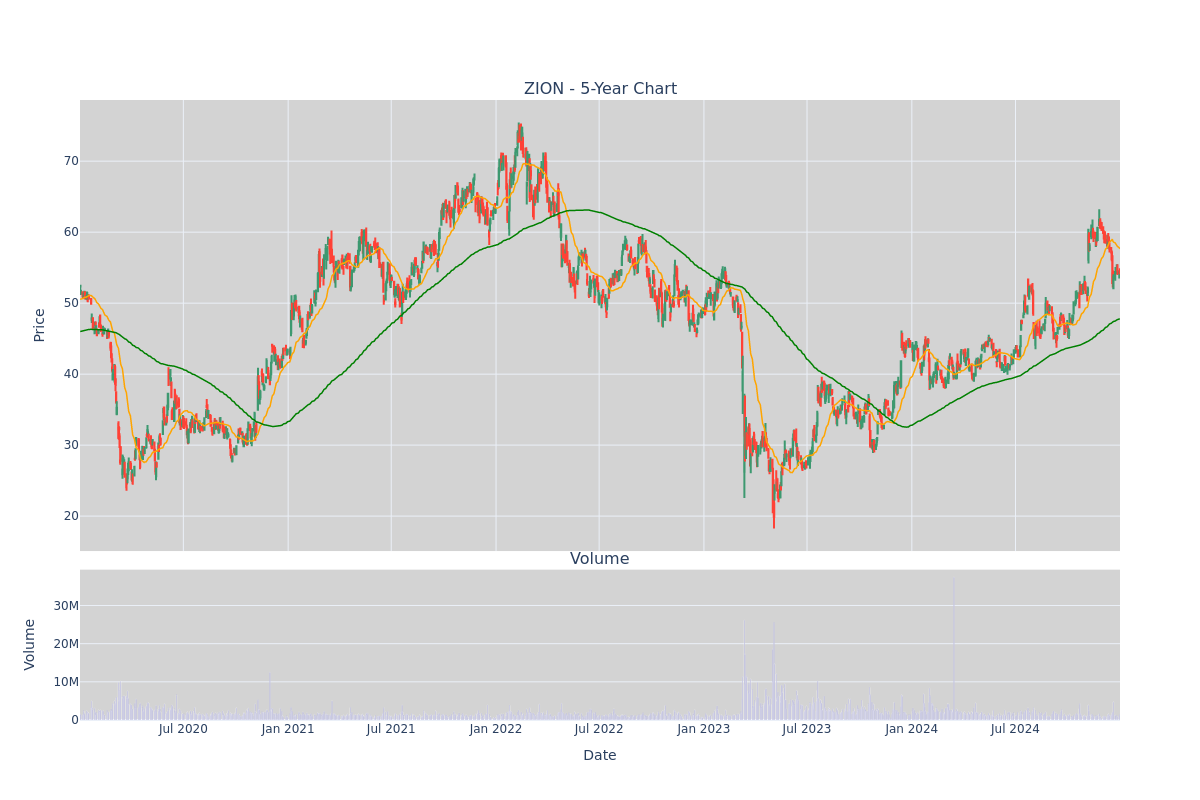Click the 0 volume tick label
The image size is (1200, 800).
tap(75, 720)
